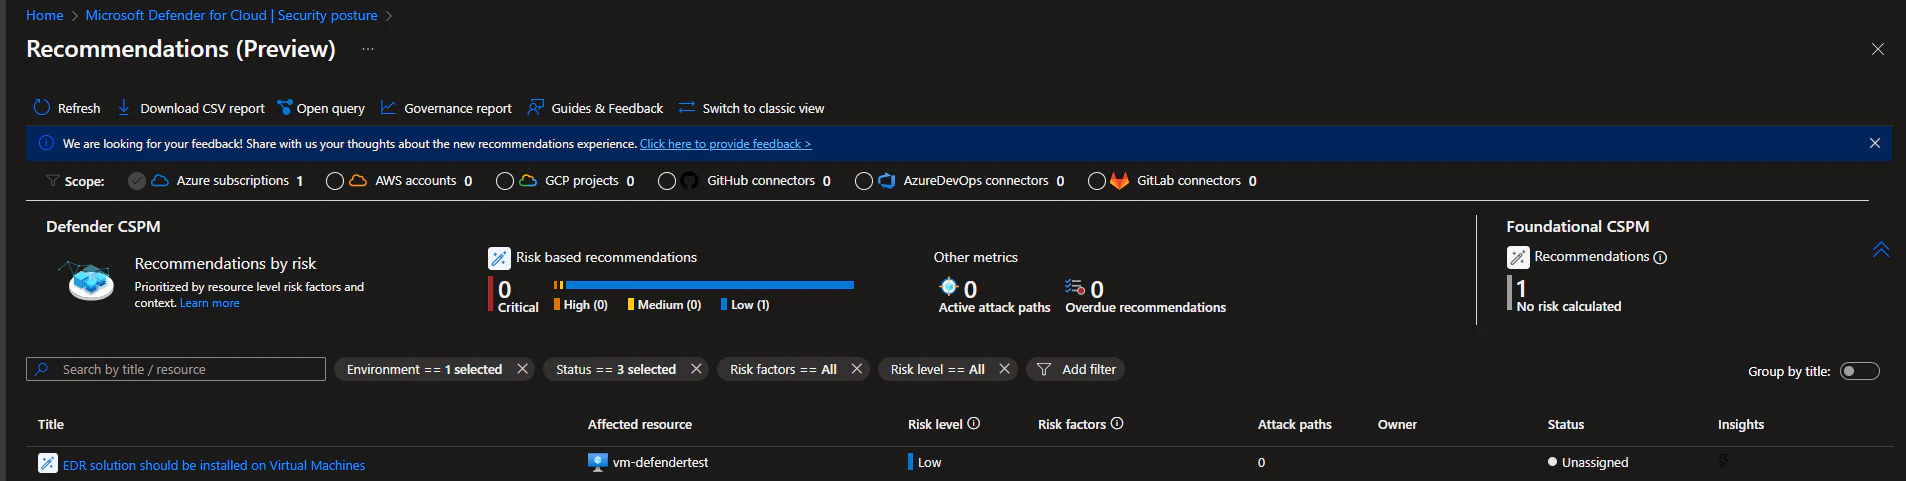Click the blue Low risk distribution bar

pos(710,285)
